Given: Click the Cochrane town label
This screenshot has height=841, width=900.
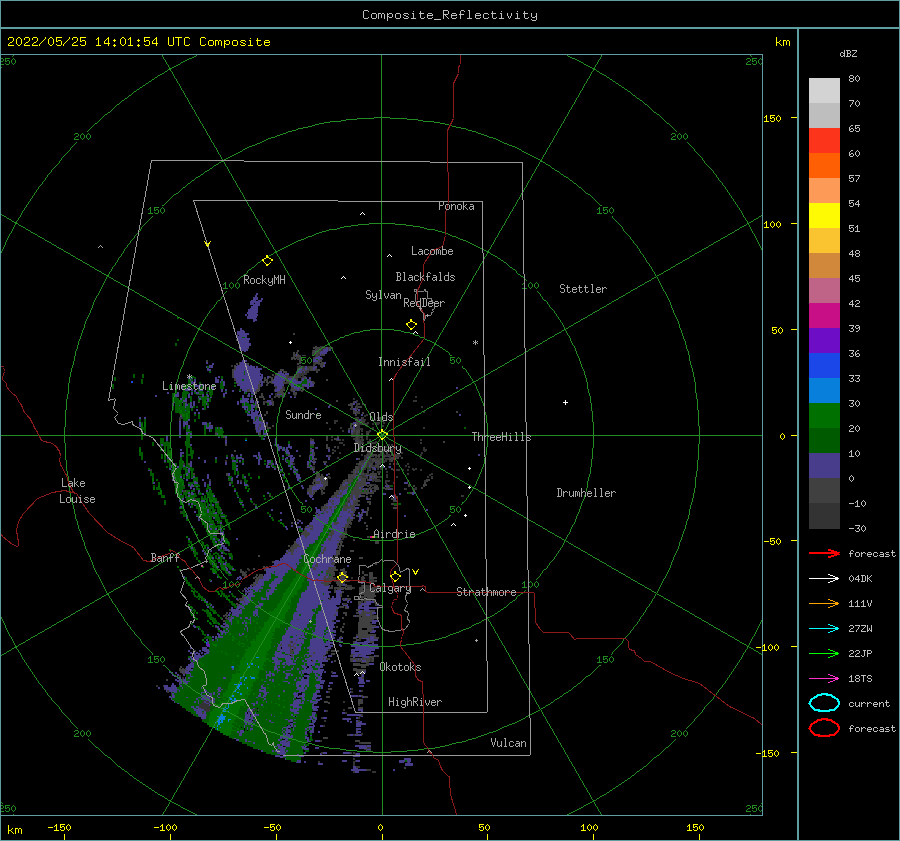Looking at the screenshot, I should click(x=327, y=559).
